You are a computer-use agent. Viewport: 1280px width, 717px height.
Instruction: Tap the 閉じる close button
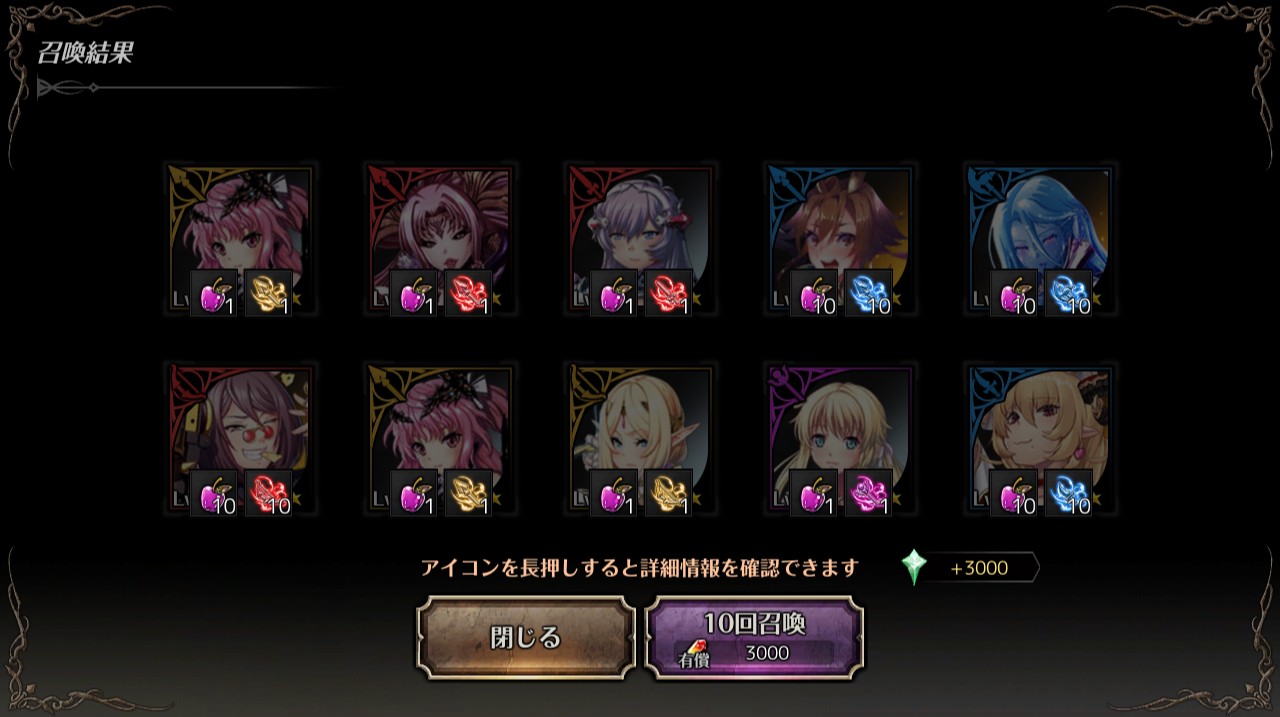tap(526, 638)
